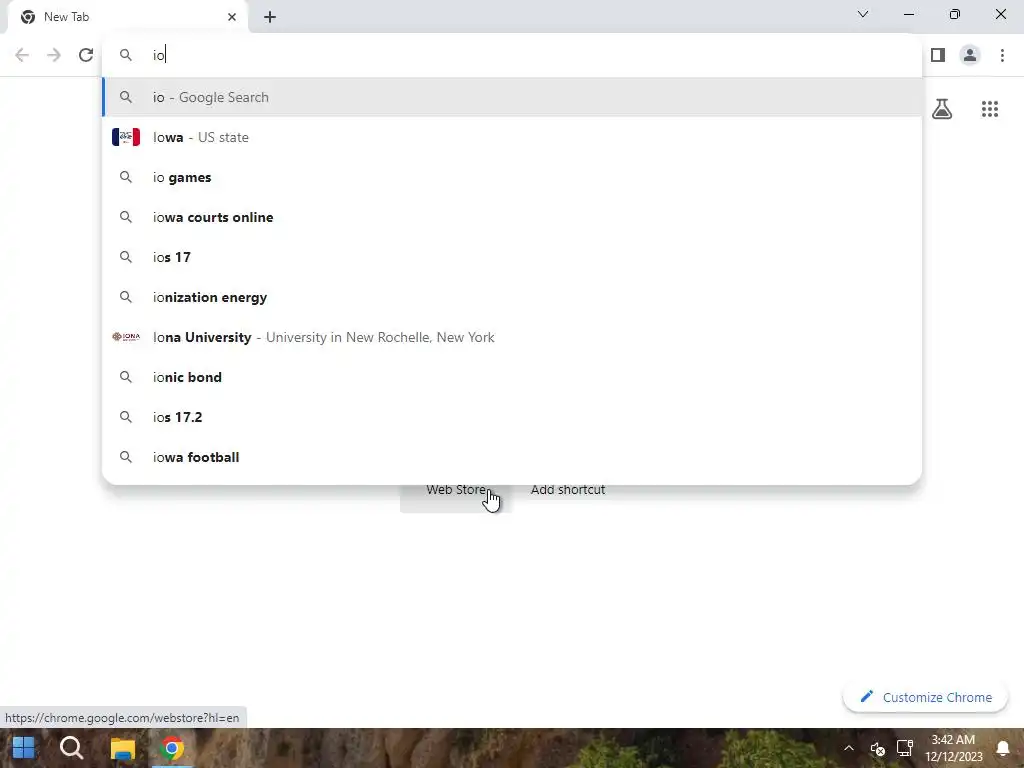This screenshot has width=1024, height=768.
Task: Click the muted volume tray icon
Action: pyautogui.click(x=877, y=748)
